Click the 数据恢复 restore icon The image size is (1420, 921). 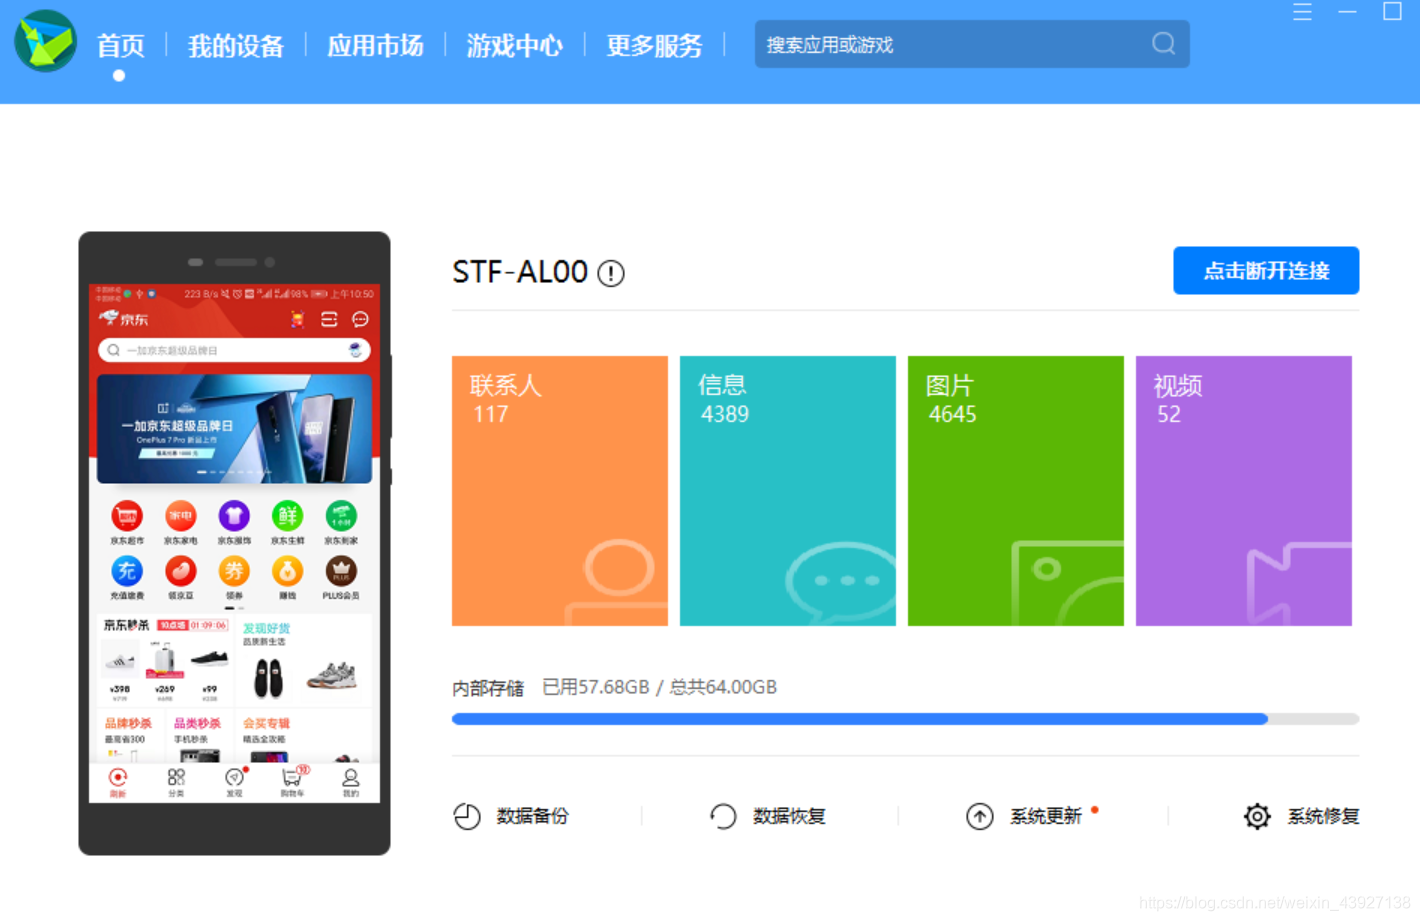(723, 816)
